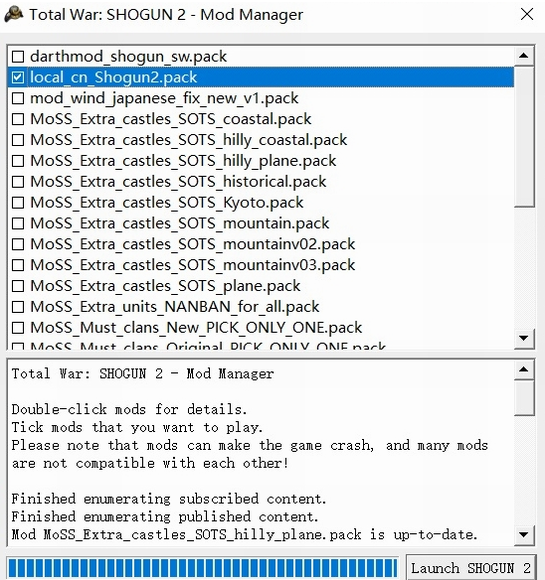545x580 pixels.
Task: Select MoSS_Extra_units_NANBAN_for_all.pack name
Action: (174, 307)
